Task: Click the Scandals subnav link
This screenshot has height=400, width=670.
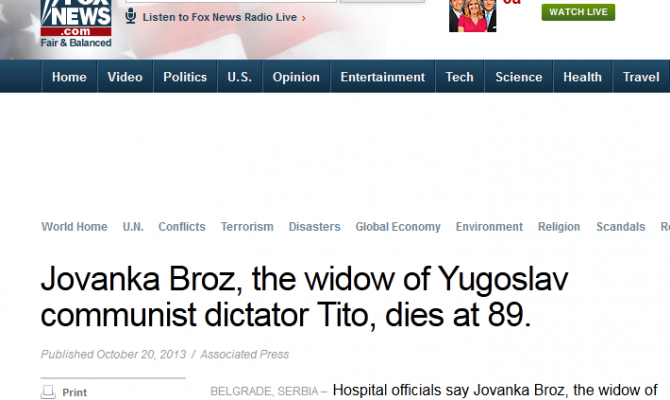Action: [620, 226]
